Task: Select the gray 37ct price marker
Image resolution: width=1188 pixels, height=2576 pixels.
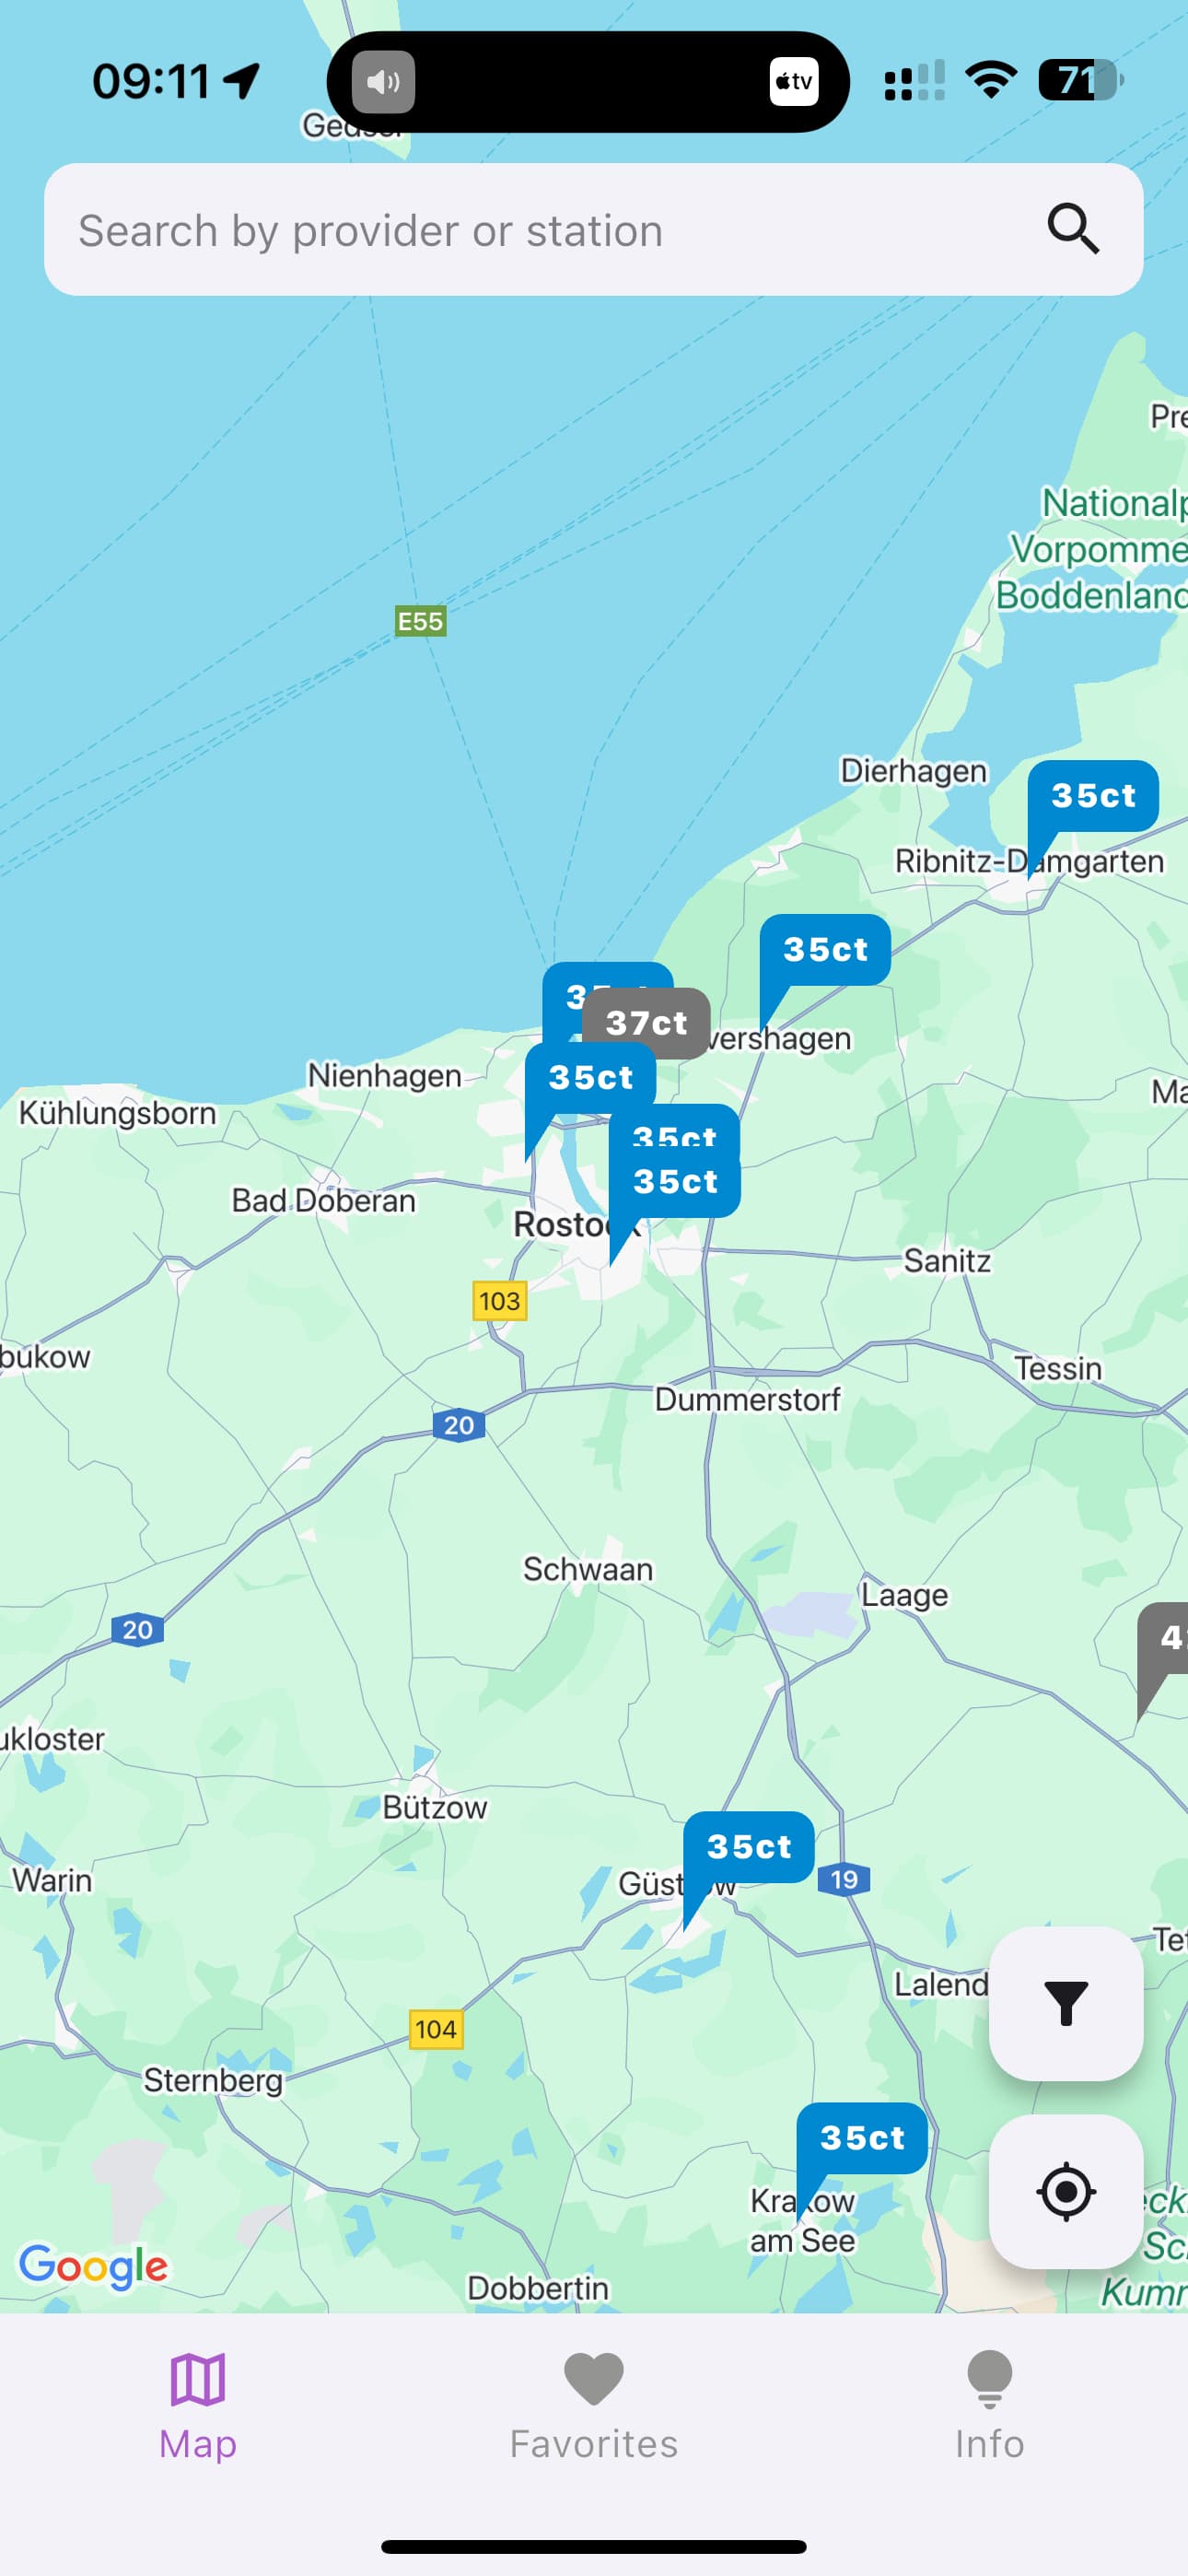Action: pyautogui.click(x=647, y=1023)
